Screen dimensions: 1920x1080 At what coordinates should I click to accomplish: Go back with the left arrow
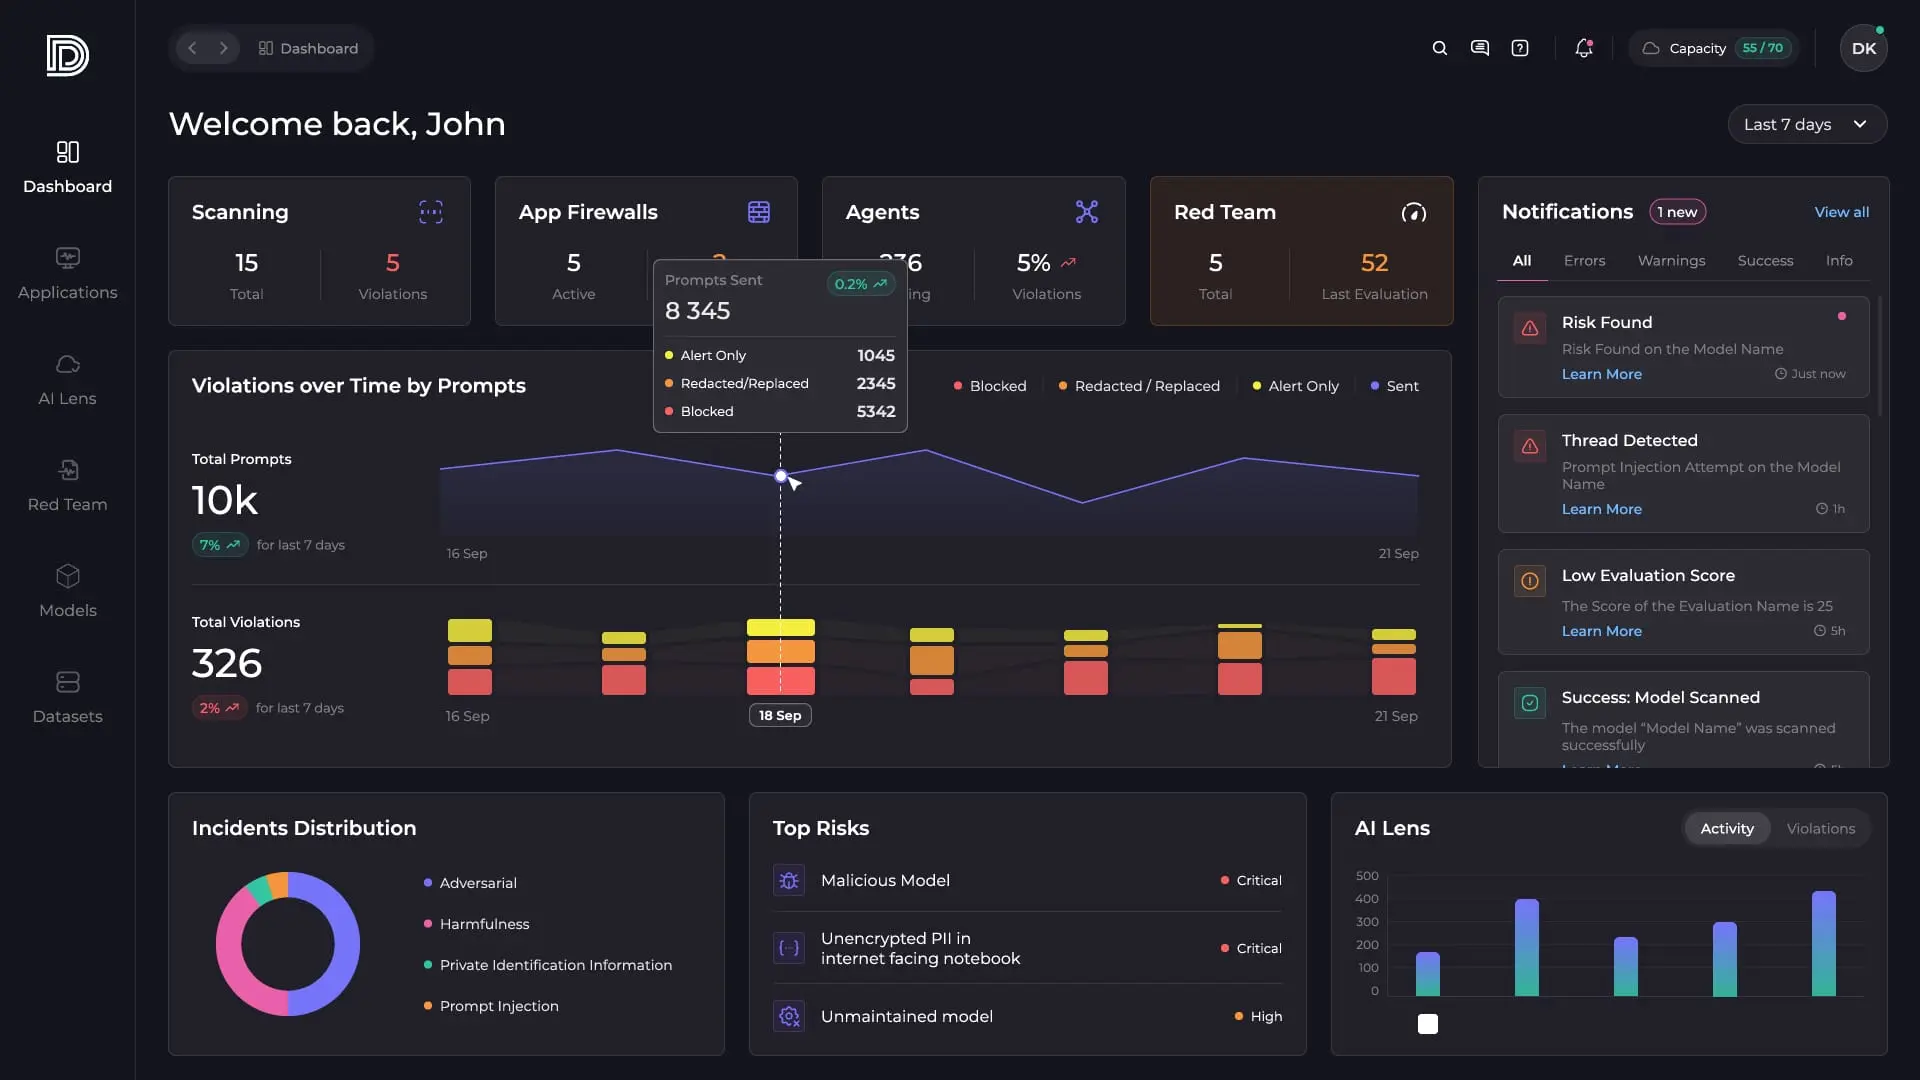point(192,48)
